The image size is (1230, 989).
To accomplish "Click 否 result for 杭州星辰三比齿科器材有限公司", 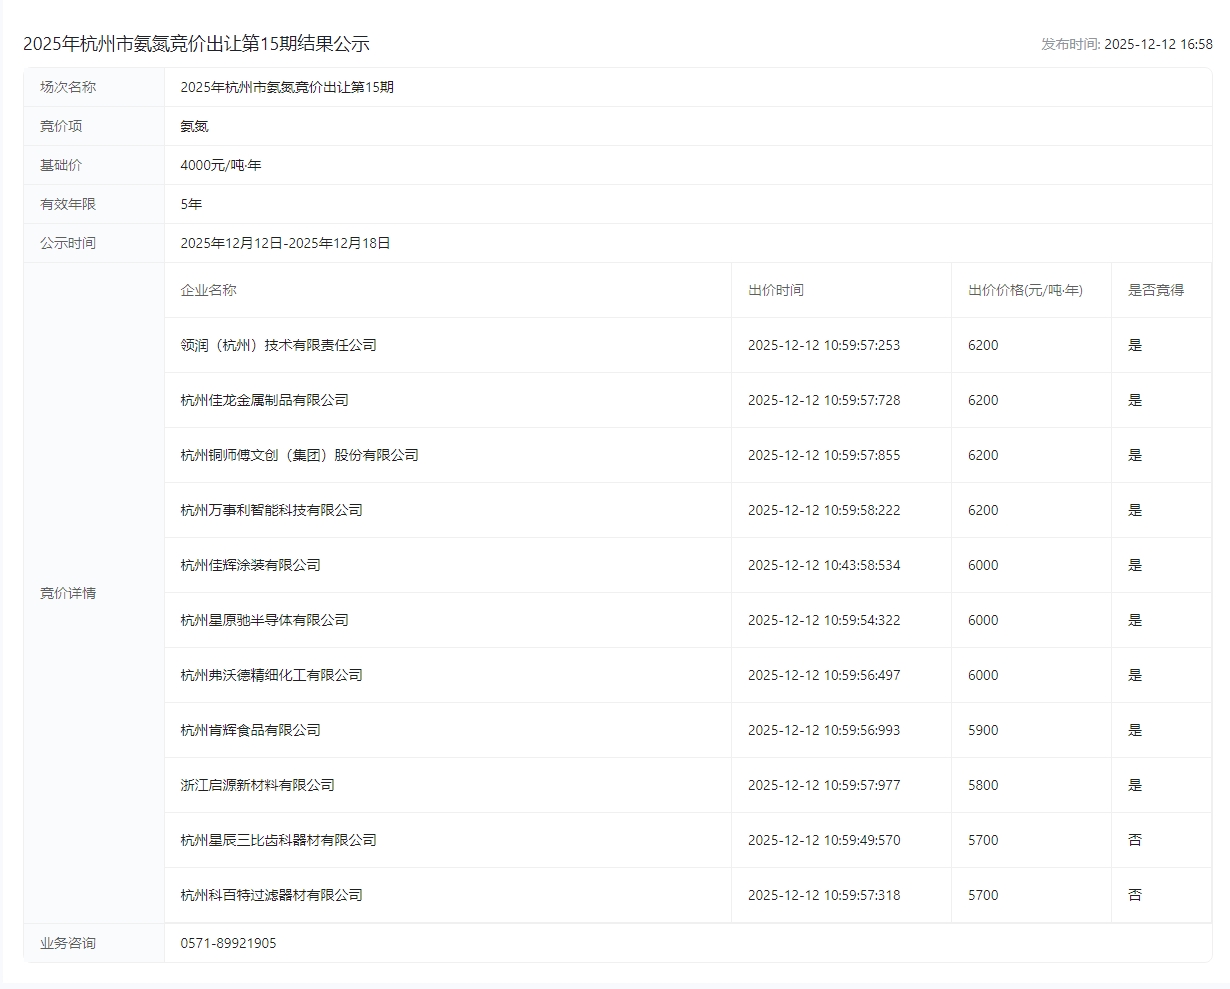I will pos(1134,840).
